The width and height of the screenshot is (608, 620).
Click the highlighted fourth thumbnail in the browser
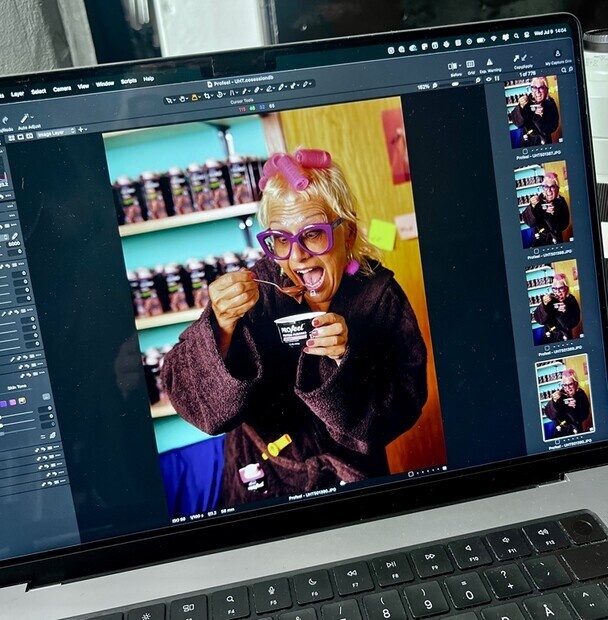pos(564,397)
